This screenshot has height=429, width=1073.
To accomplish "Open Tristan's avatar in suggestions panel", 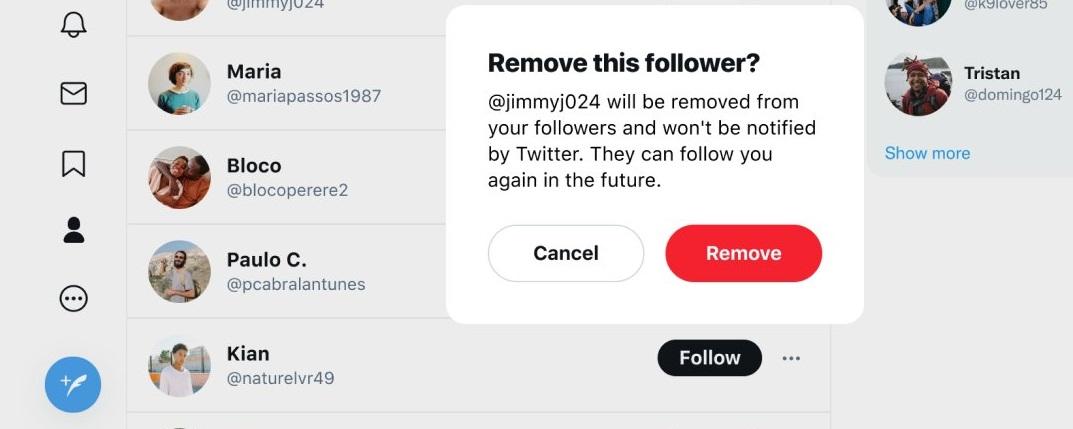I will pos(918,84).
